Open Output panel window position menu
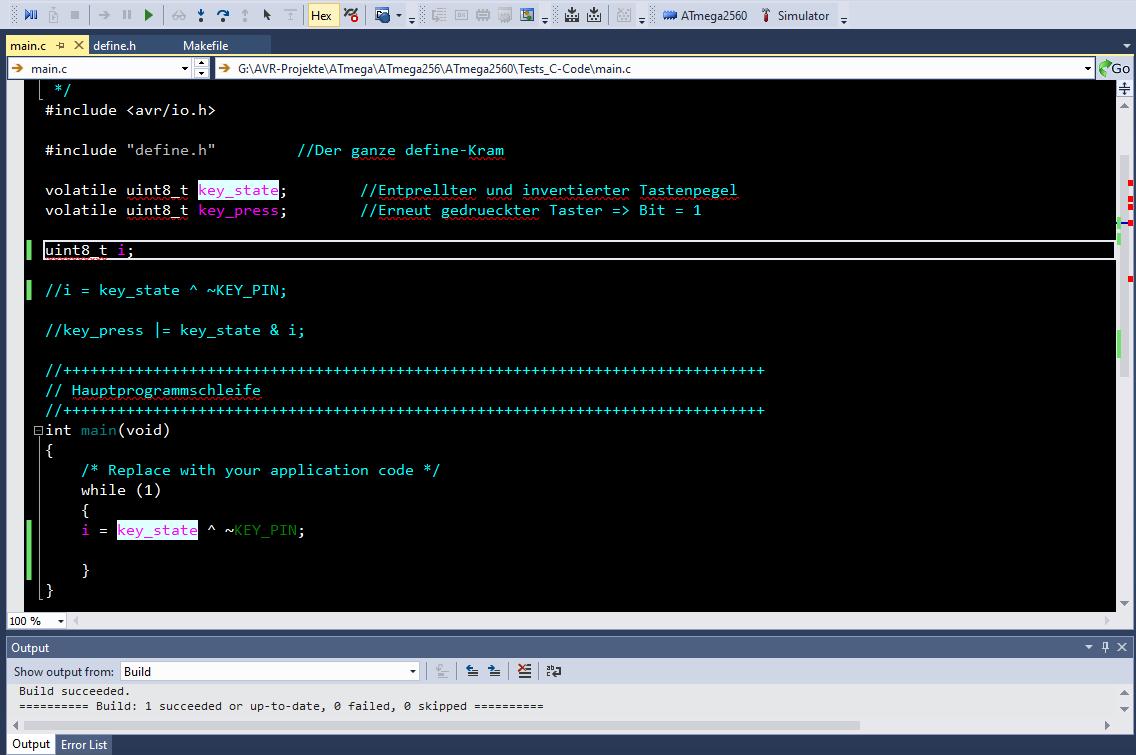The height and width of the screenshot is (755, 1136). pyautogui.click(x=1088, y=647)
